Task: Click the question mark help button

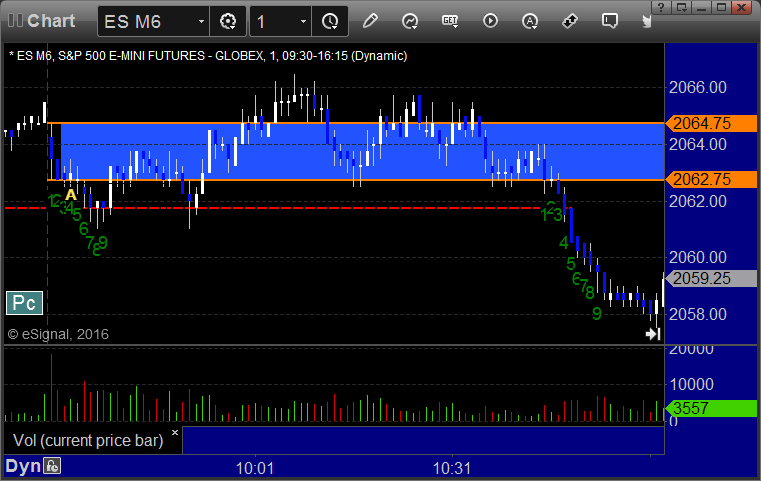Action: click(661, 7)
